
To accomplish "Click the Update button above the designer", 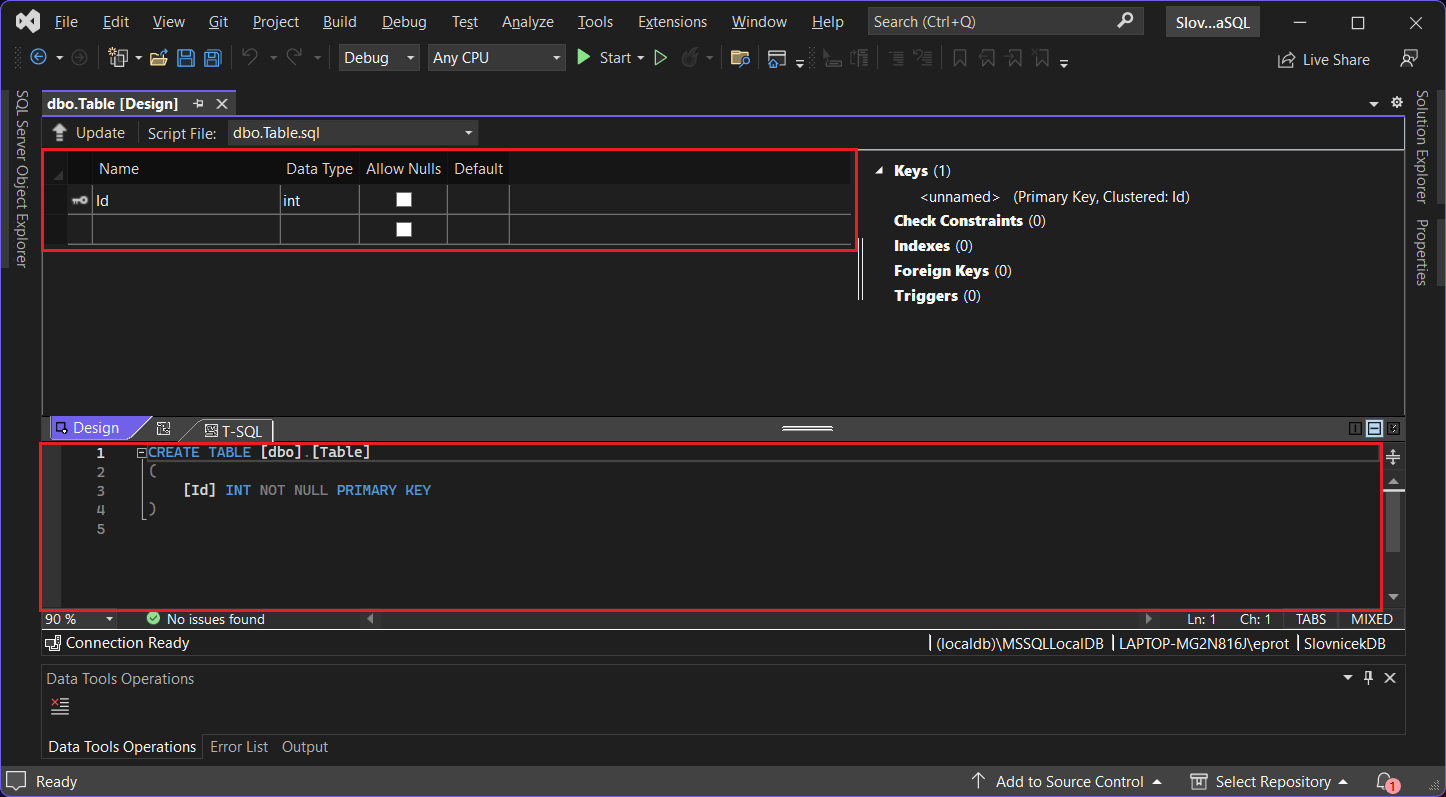I will [90, 132].
